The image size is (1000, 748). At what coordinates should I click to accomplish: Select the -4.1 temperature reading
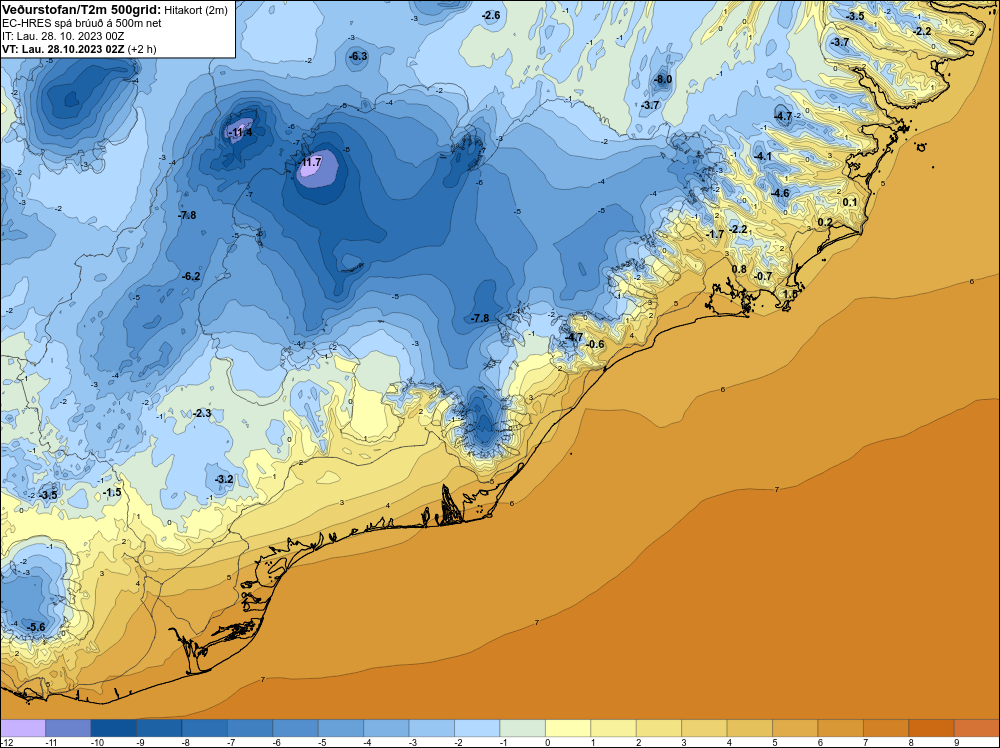[762, 156]
